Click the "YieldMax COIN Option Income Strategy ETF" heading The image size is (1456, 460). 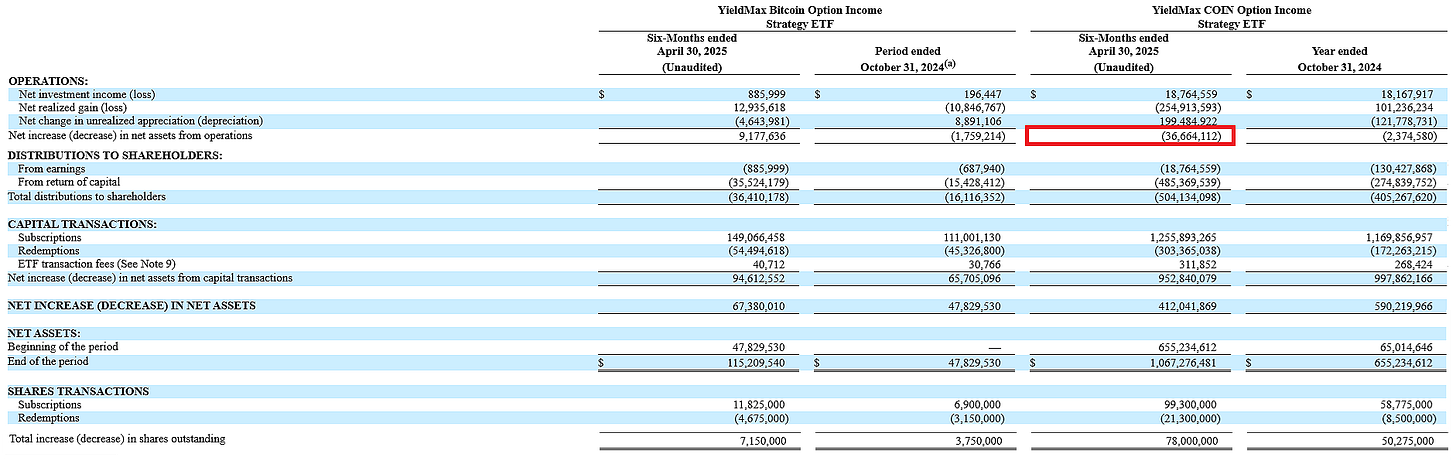point(1232,16)
